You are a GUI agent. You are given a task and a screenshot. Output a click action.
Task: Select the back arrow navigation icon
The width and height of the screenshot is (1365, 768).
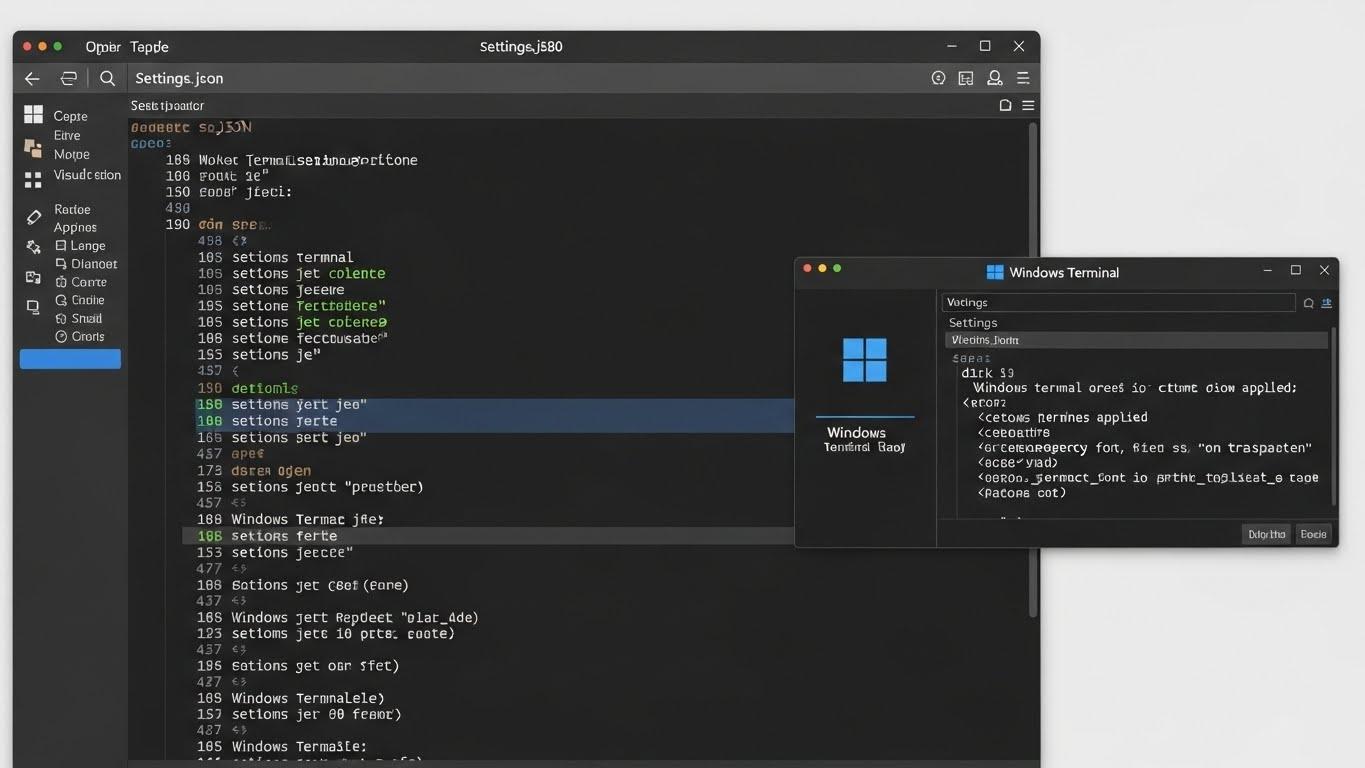[x=31, y=78]
